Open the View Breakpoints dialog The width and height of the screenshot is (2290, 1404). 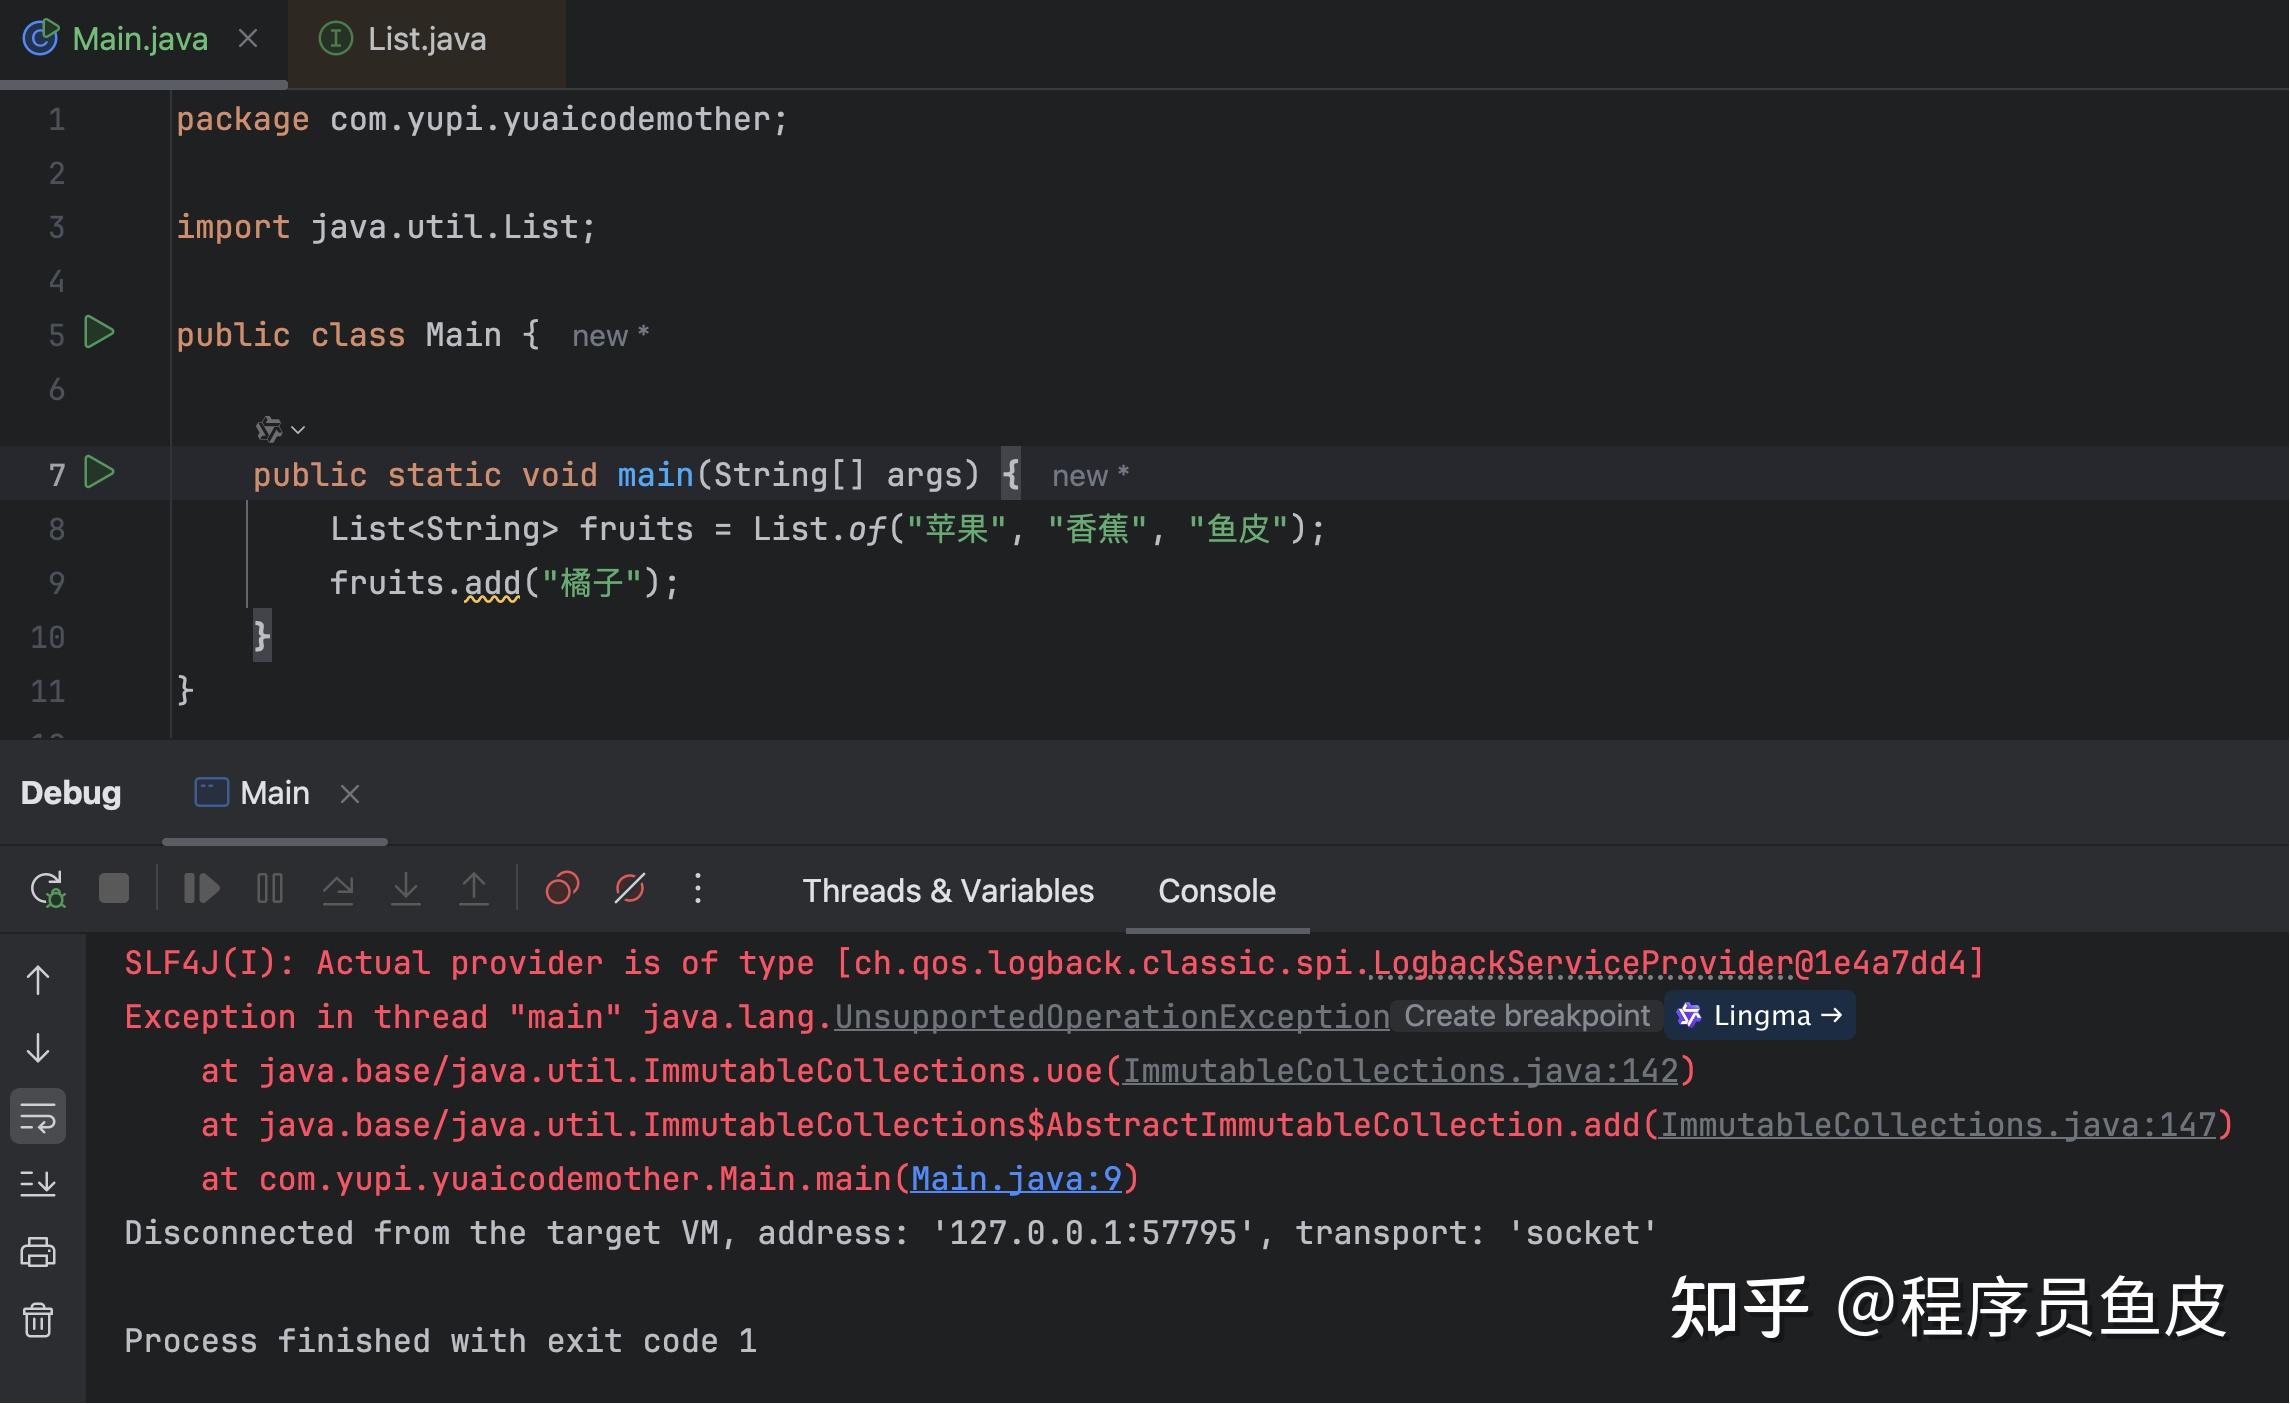tap(562, 889)
